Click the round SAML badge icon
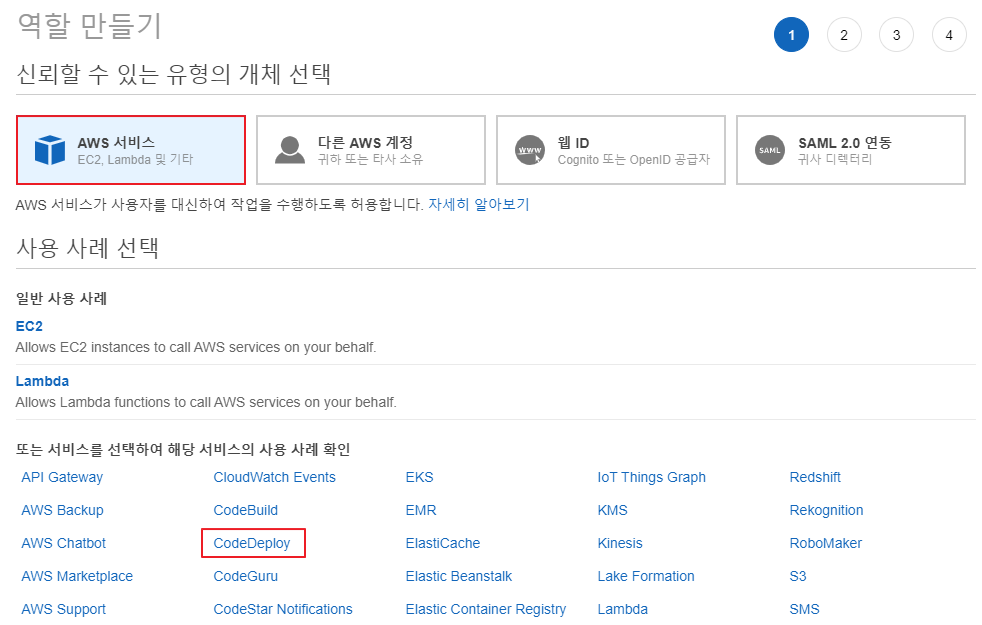Viewport: 982px width, 625px height. [x=770, y=150]
